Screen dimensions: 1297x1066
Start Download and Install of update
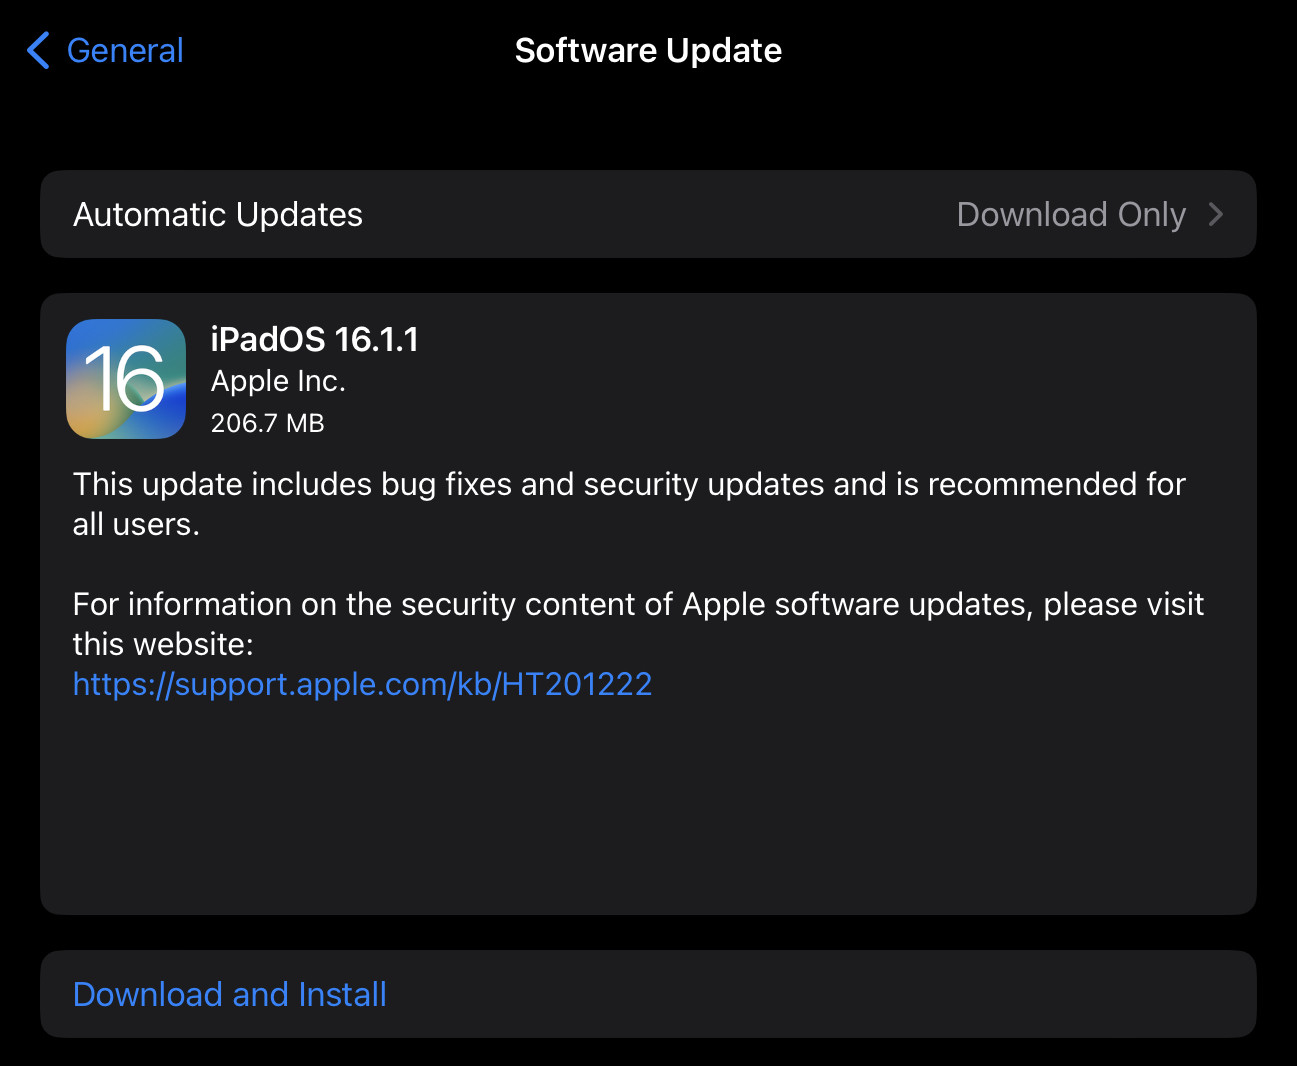[x=230, y=994]
